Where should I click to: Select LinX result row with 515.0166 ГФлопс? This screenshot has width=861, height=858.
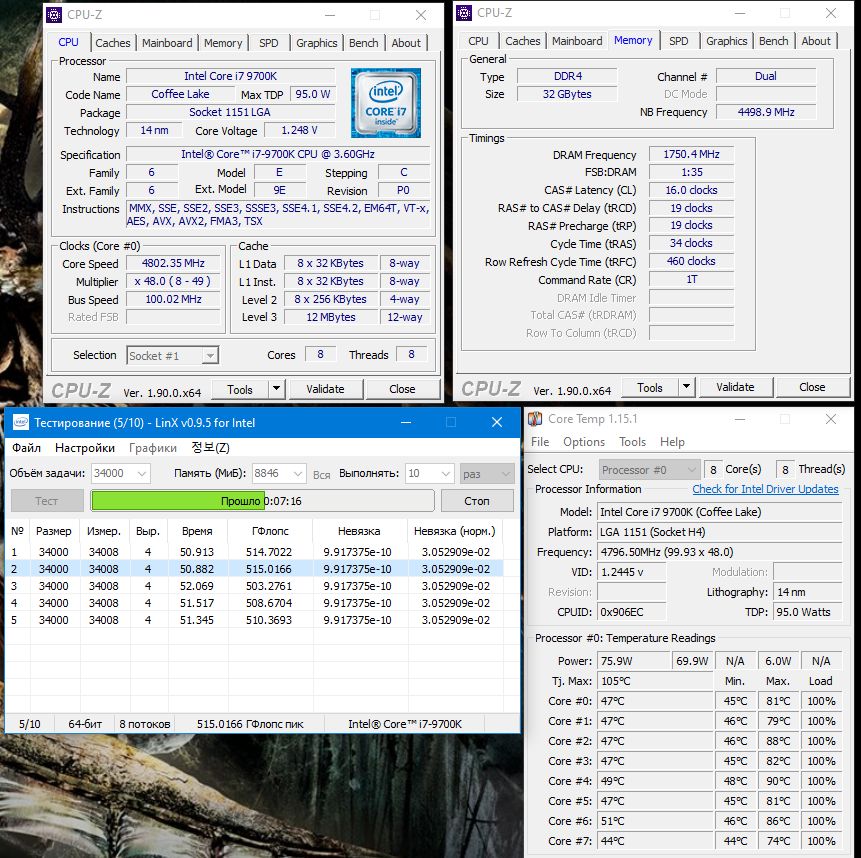pos(254,569)
